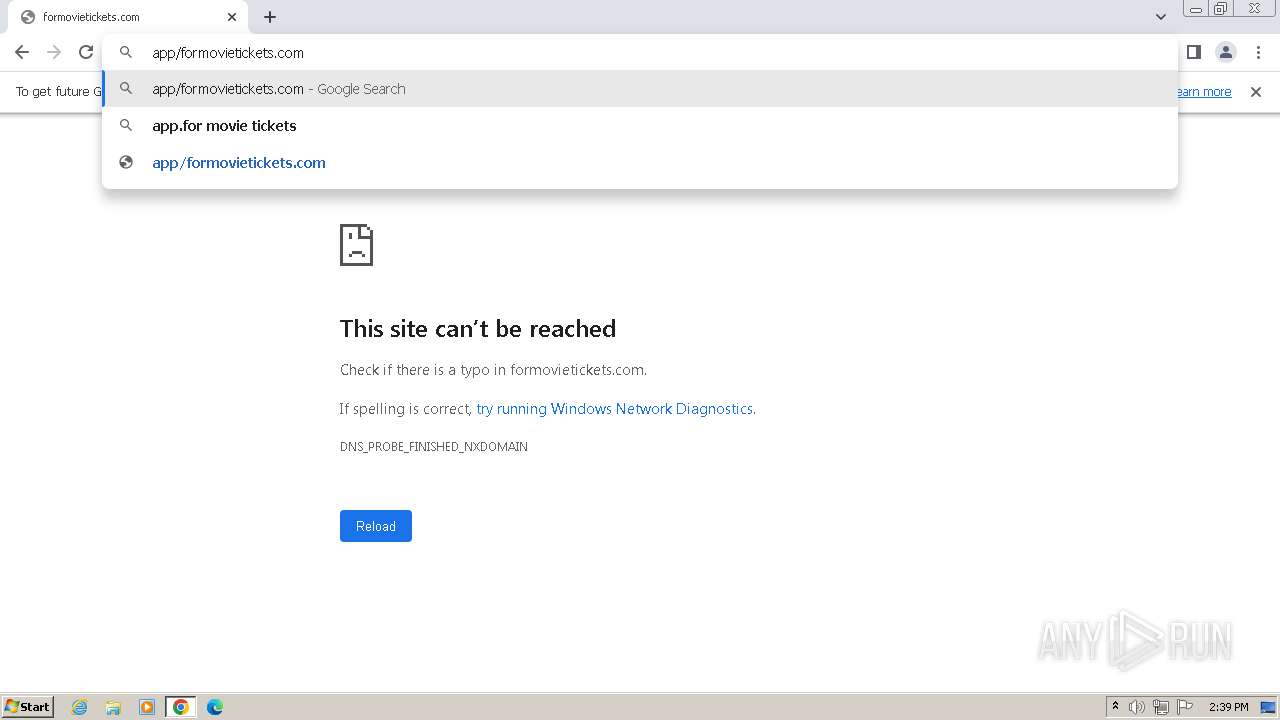Click the address bar text field

[x=640, y=52]
